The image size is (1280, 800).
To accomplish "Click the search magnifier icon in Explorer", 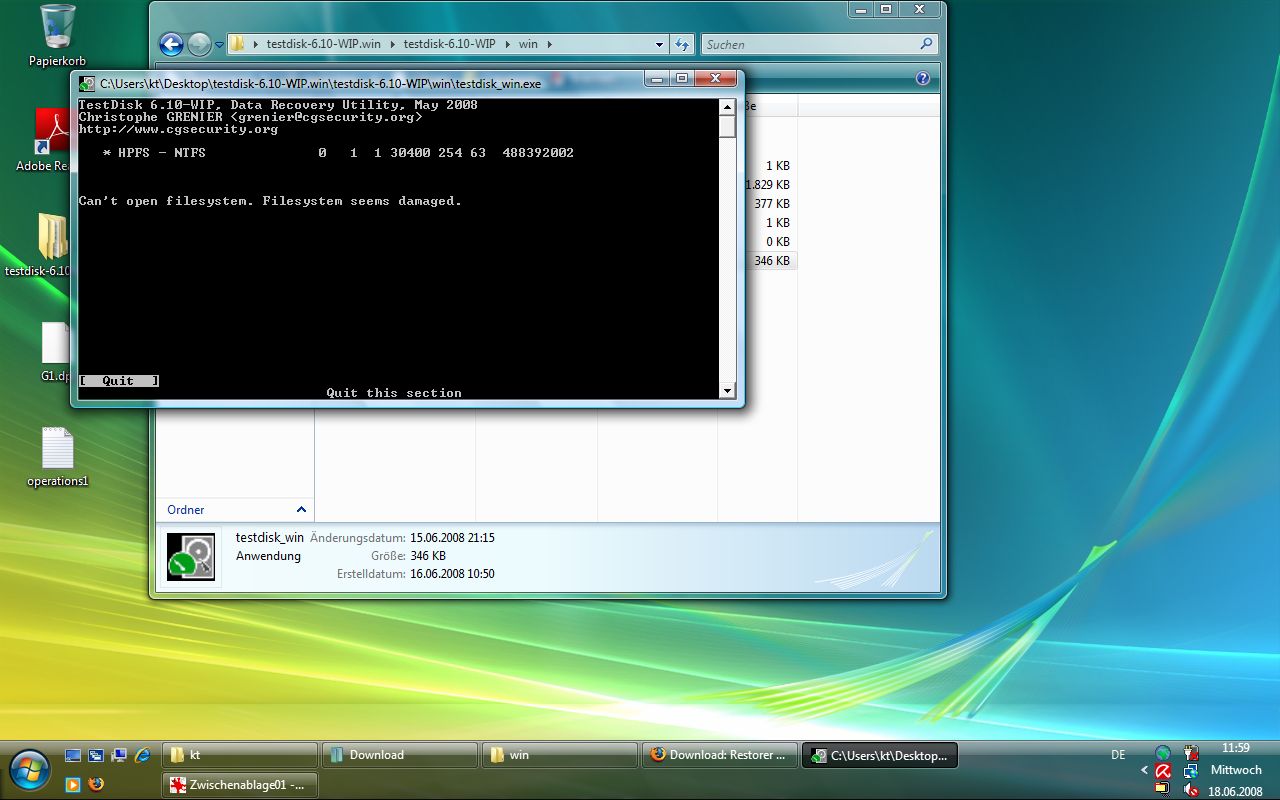I will (x=926, y=44).
